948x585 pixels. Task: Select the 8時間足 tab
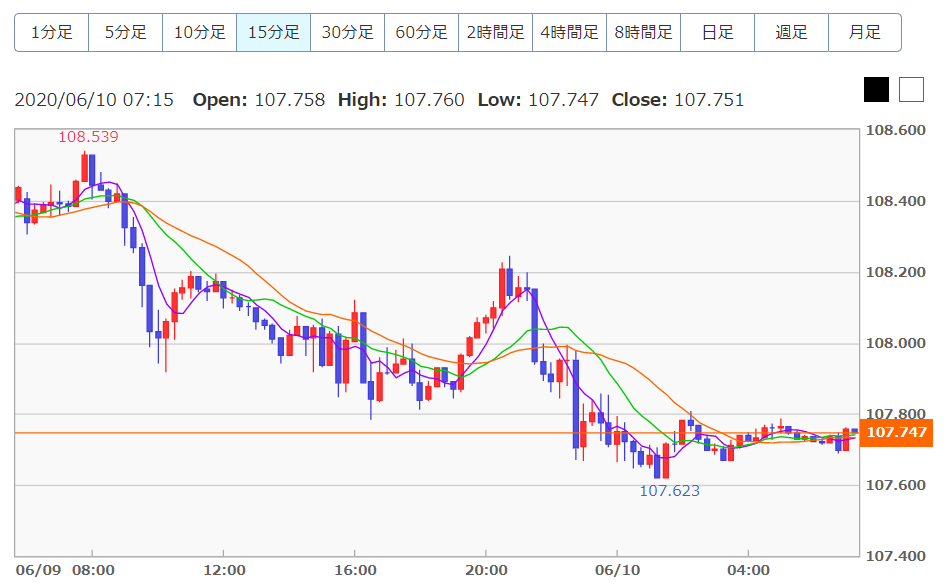pos(643,33)
